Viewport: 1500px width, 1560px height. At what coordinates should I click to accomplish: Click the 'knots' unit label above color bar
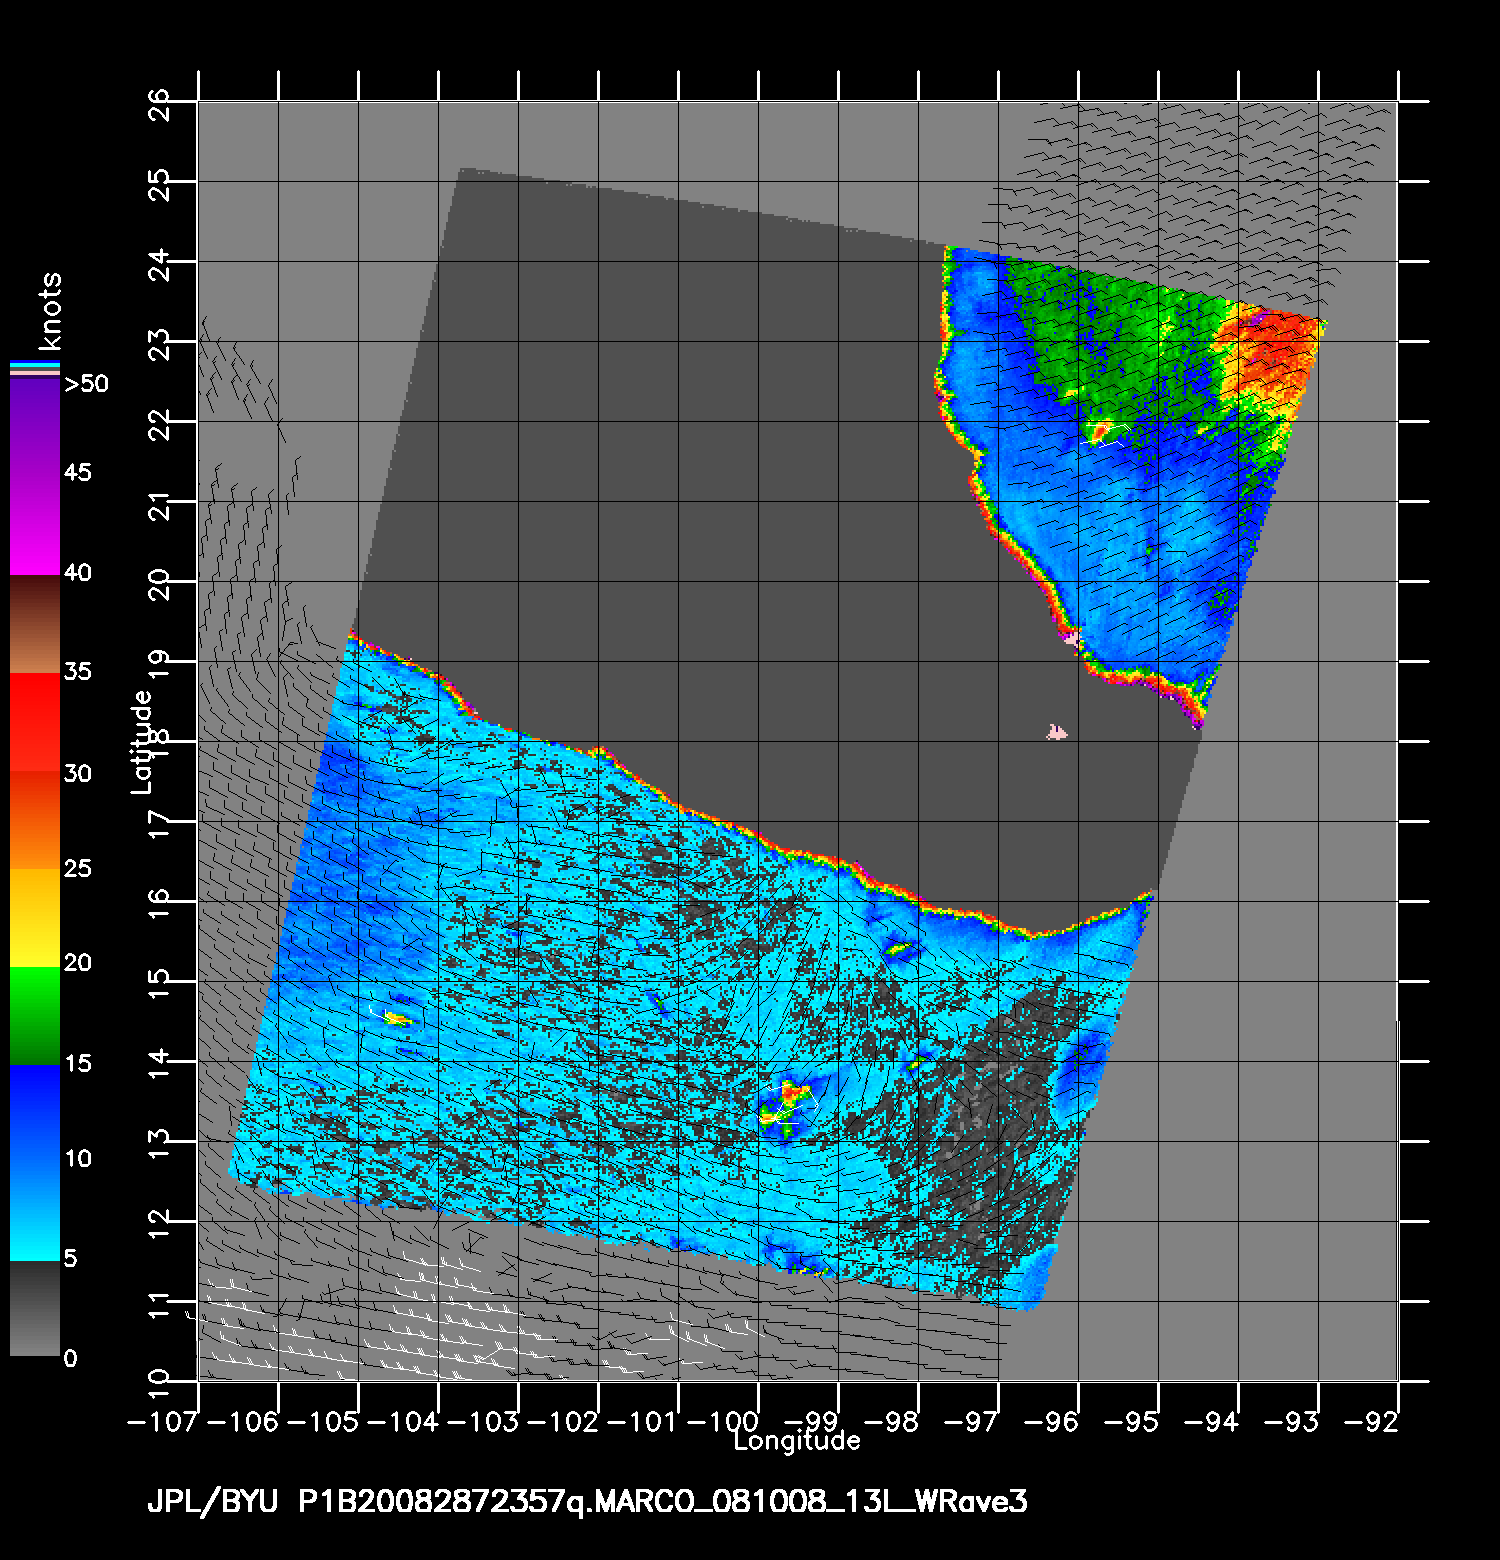tap(50, 310)
